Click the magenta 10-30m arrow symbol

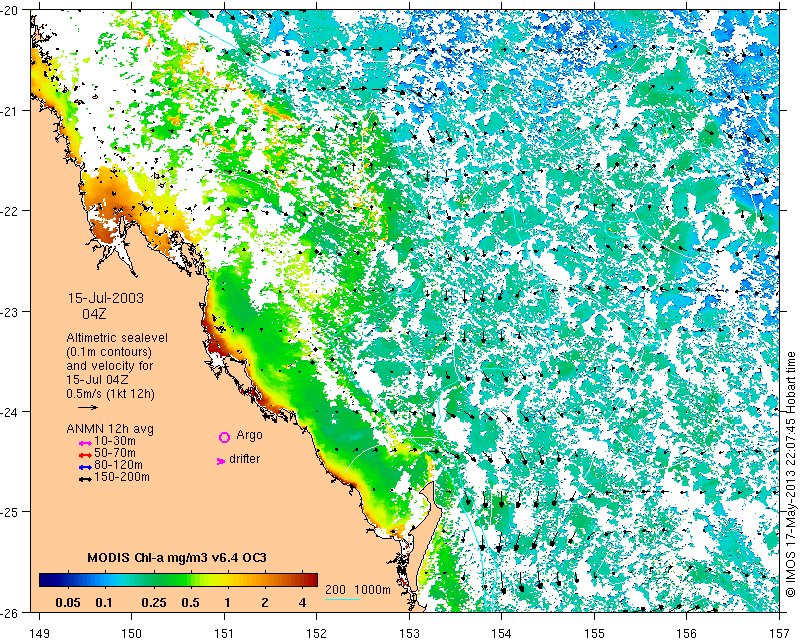[x=85, y=442]
